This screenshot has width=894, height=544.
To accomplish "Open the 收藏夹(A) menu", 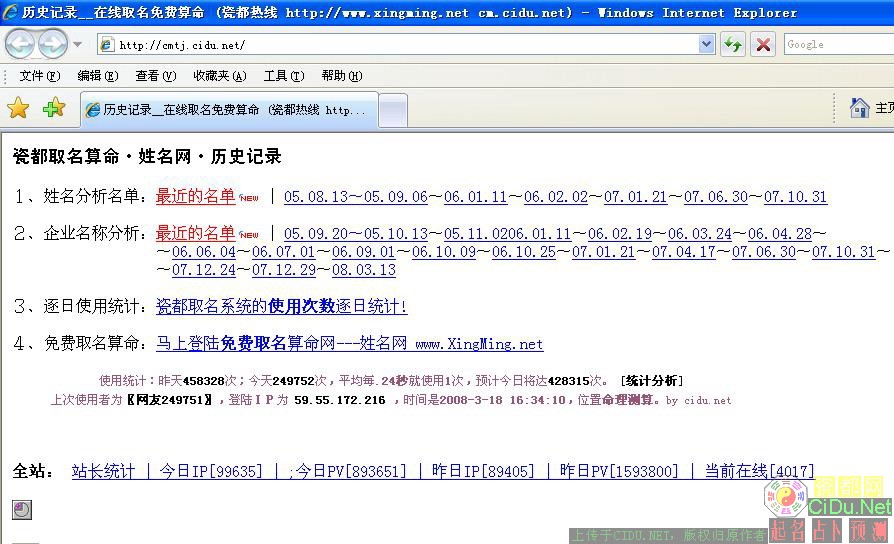I will 218,76.
